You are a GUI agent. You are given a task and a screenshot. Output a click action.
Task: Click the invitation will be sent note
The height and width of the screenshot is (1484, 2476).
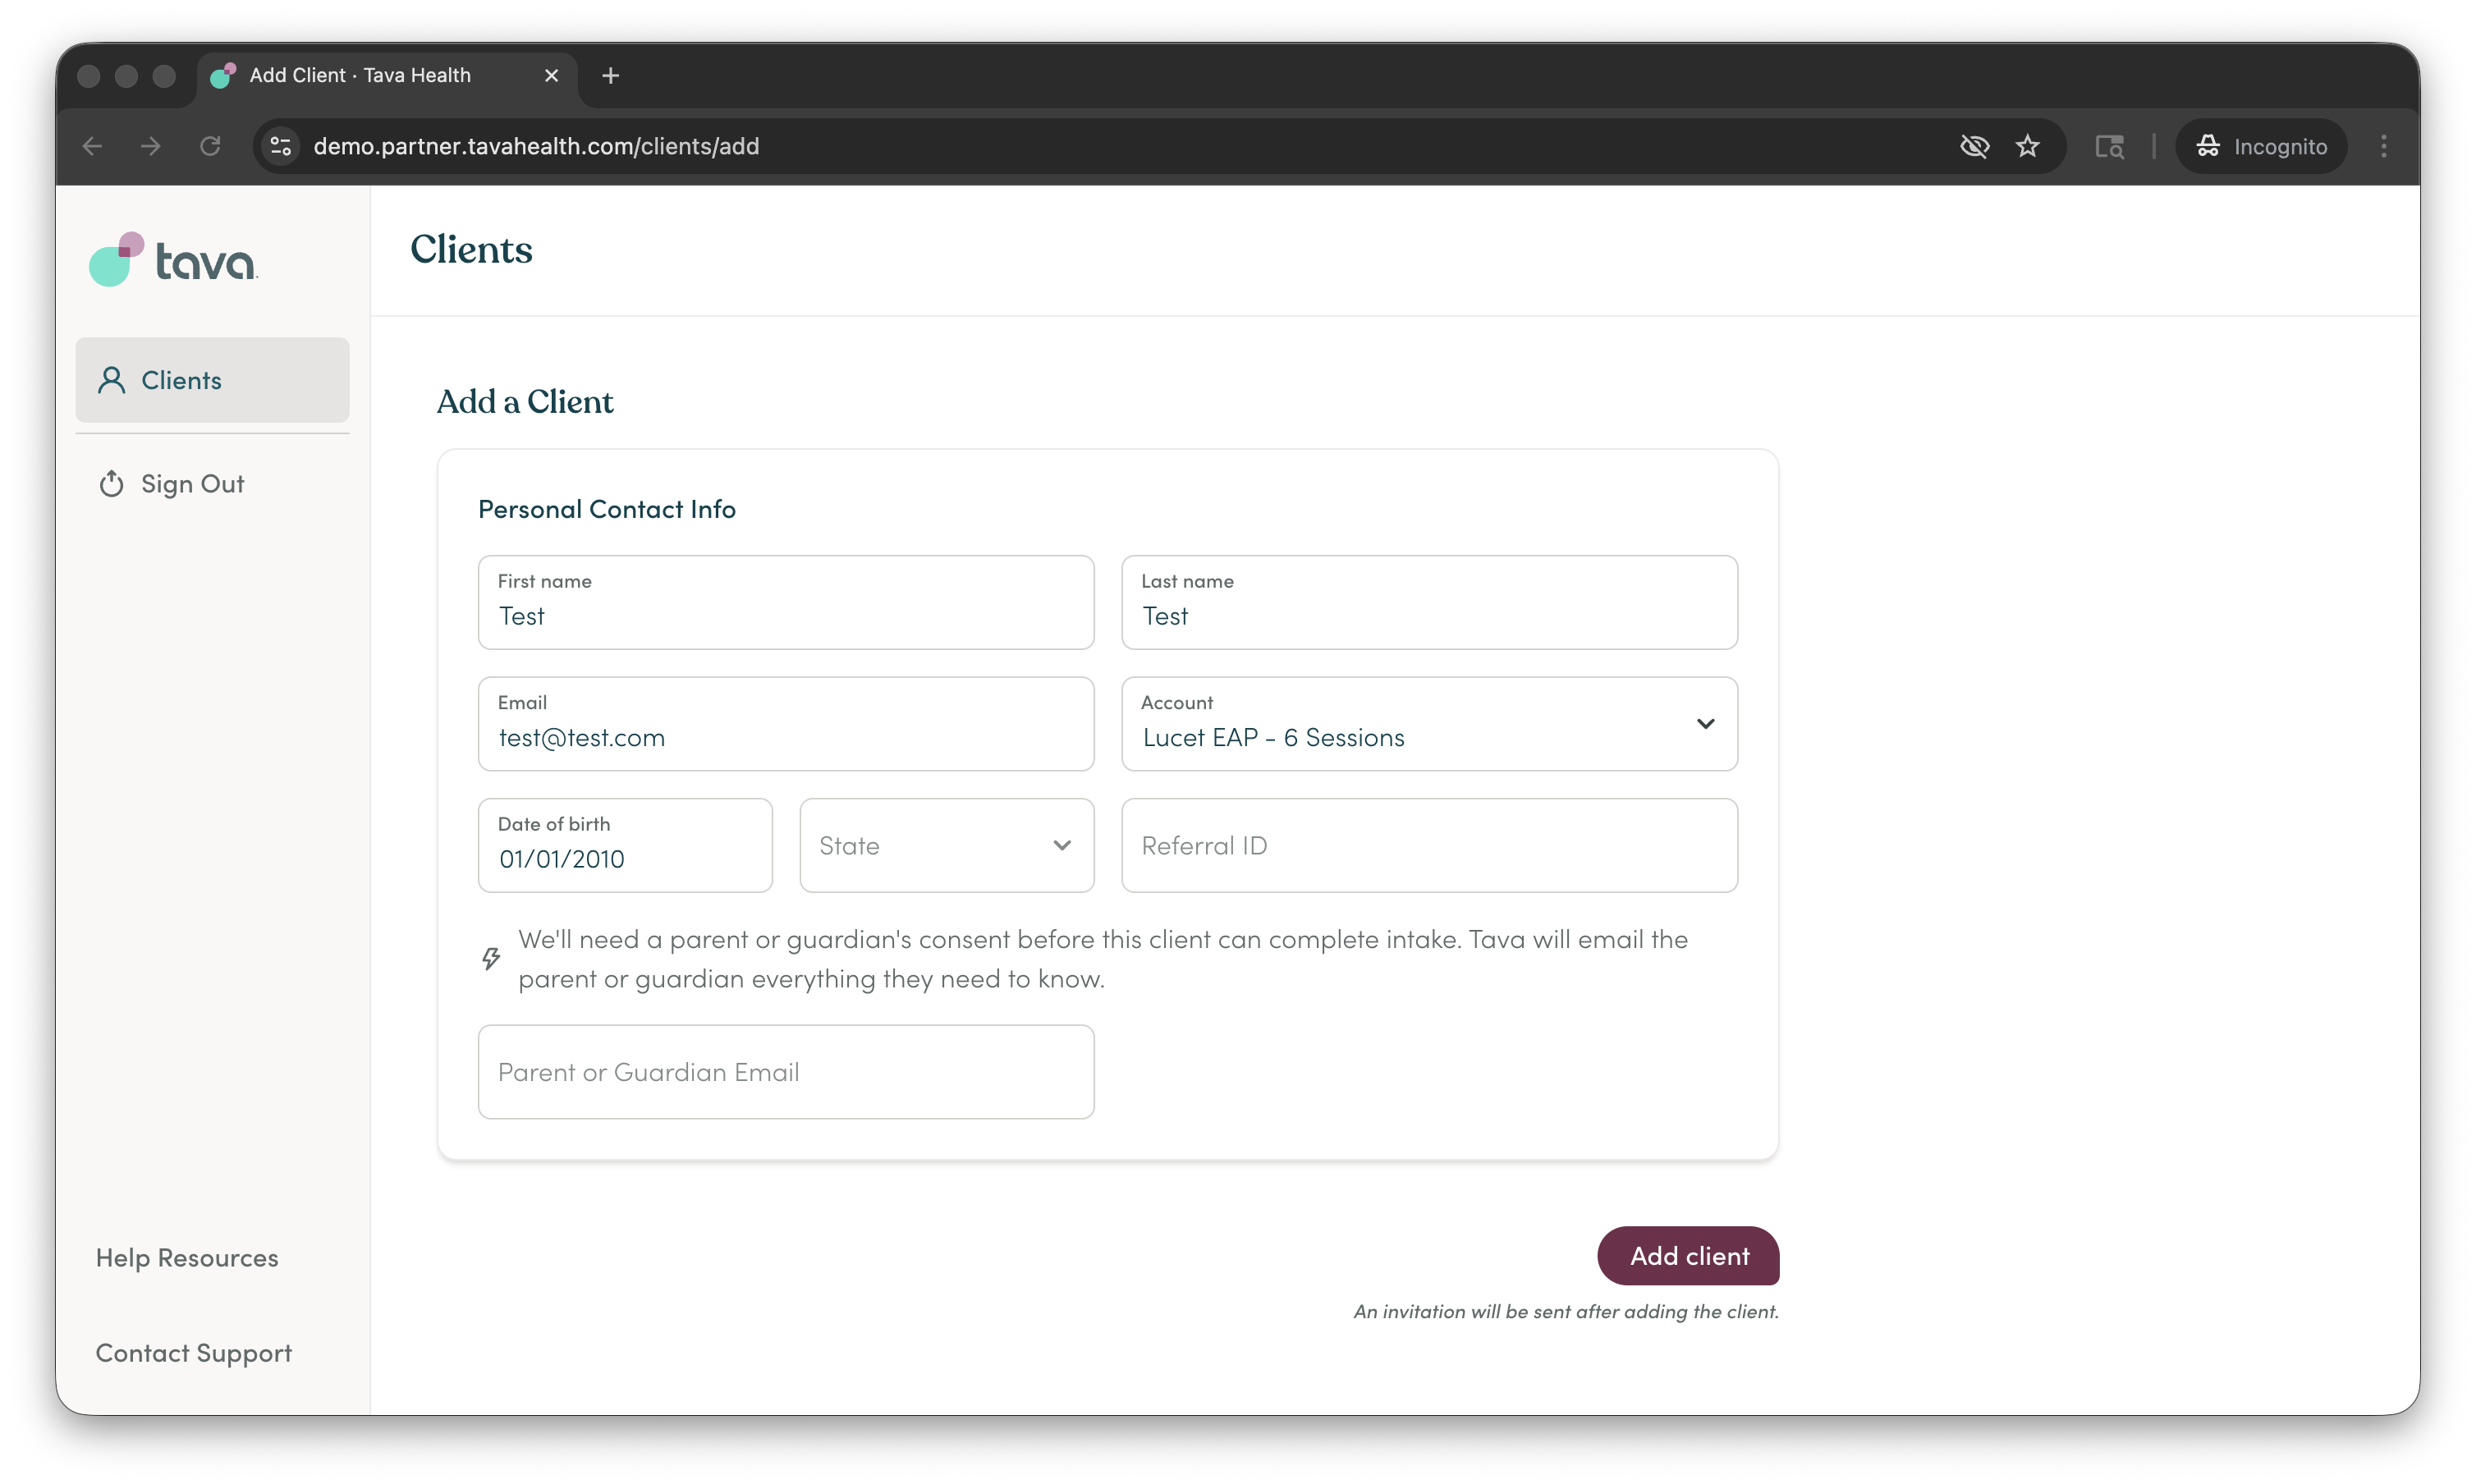tap(1566, 1311)
